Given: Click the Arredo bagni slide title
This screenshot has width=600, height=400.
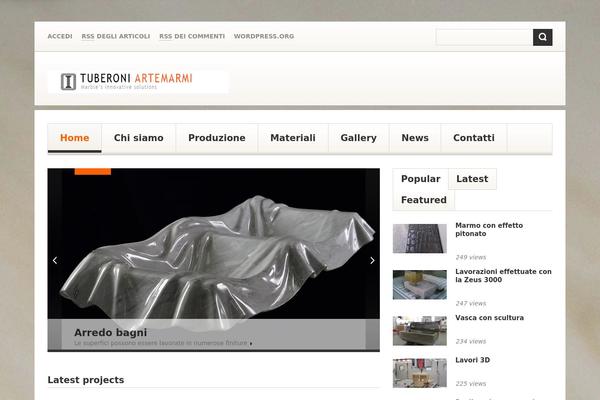Looking at the screenshot, I should coord(111,332).
